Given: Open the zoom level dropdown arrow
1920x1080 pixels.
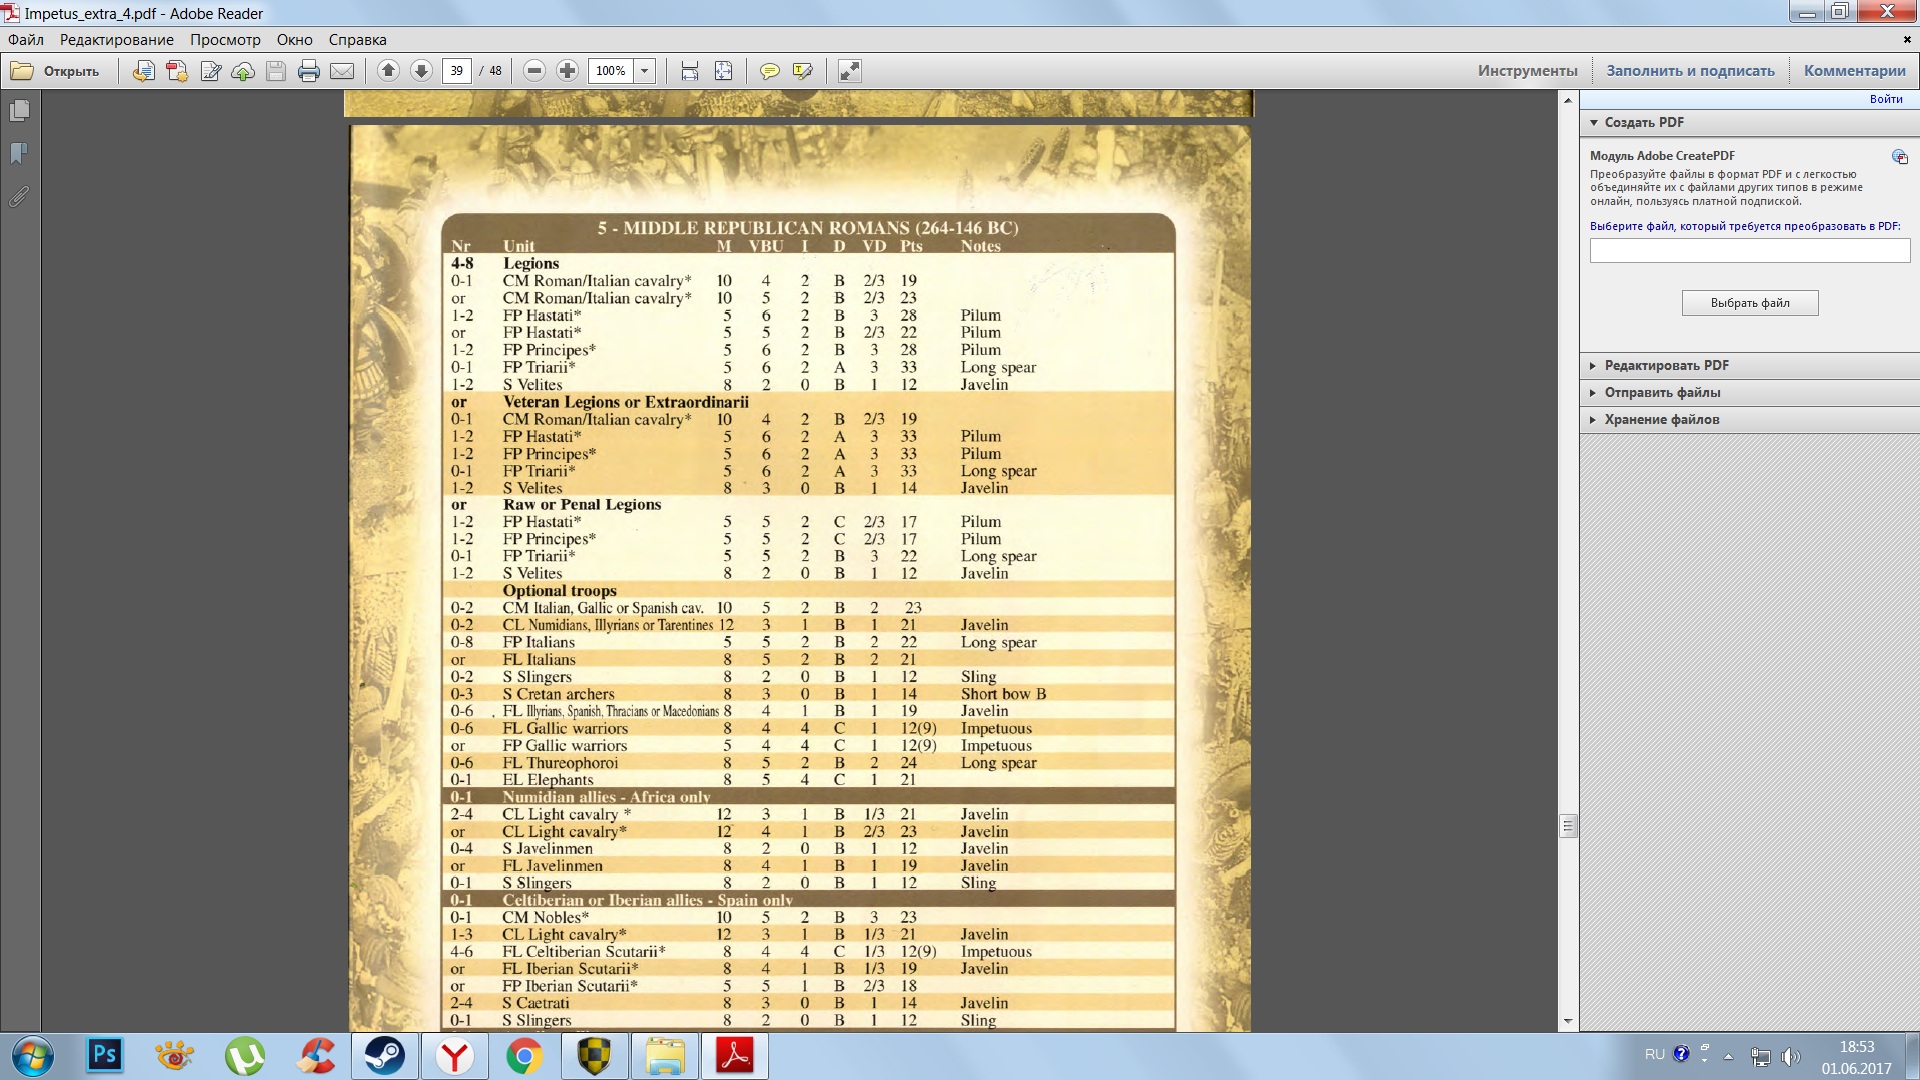Looking at the screenshot, I should (645, 71).
